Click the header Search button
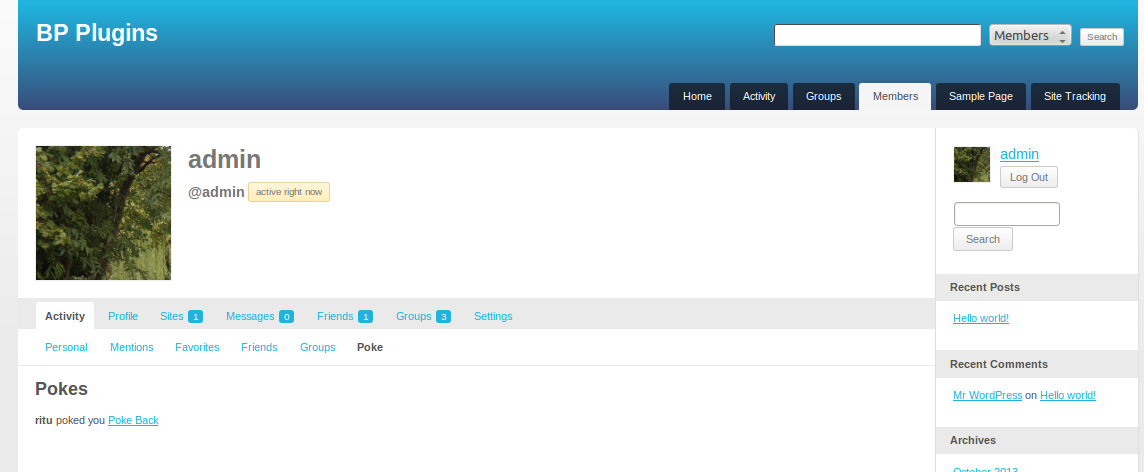 pyautogui.click(x=1102, y=36)
